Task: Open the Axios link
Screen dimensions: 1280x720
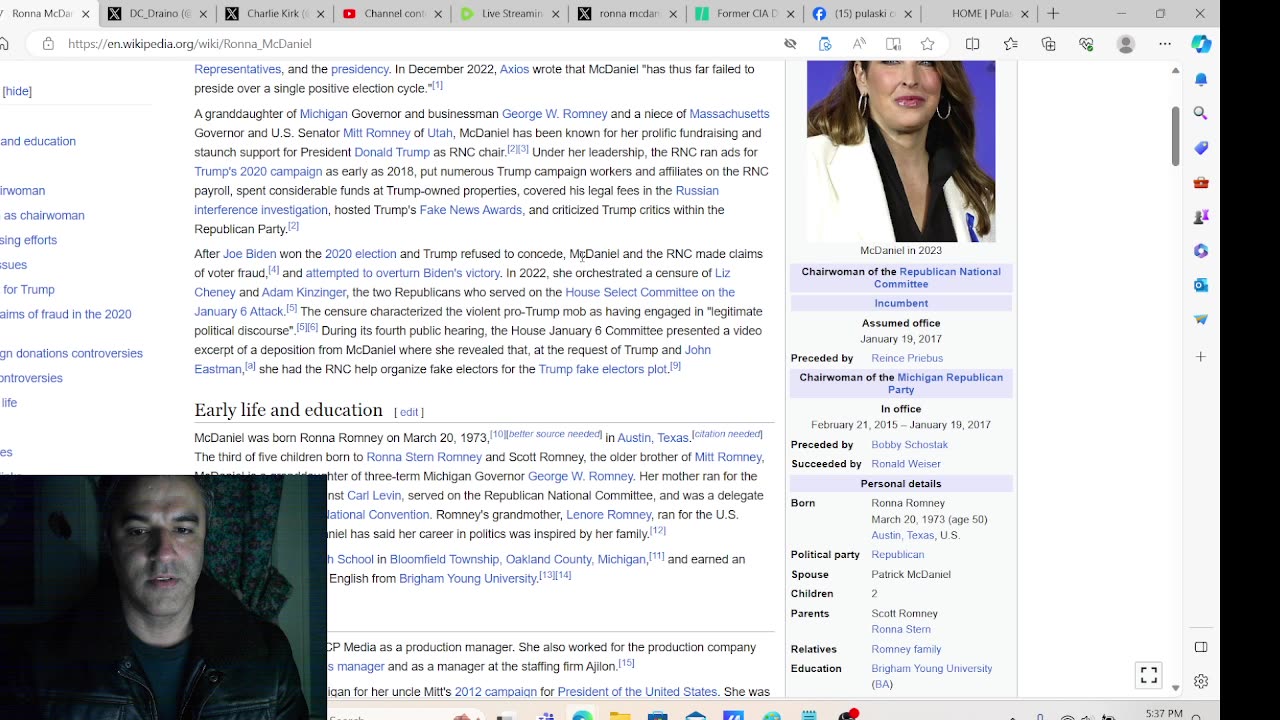Action: (x=514, y=69)
